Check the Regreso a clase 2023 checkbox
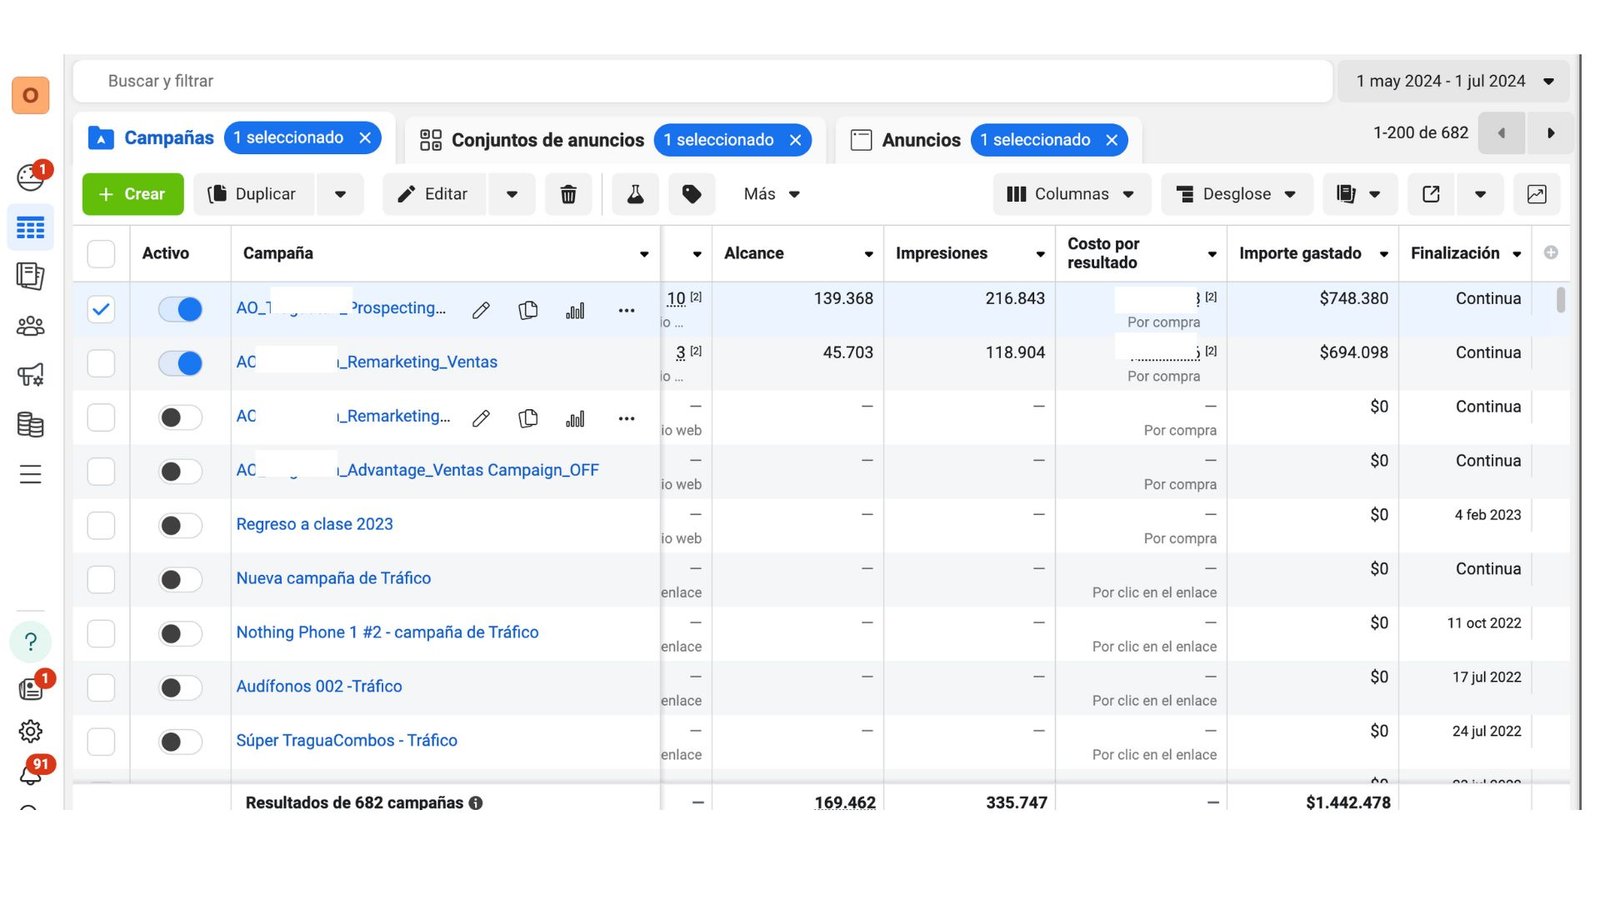 (101, 525)
